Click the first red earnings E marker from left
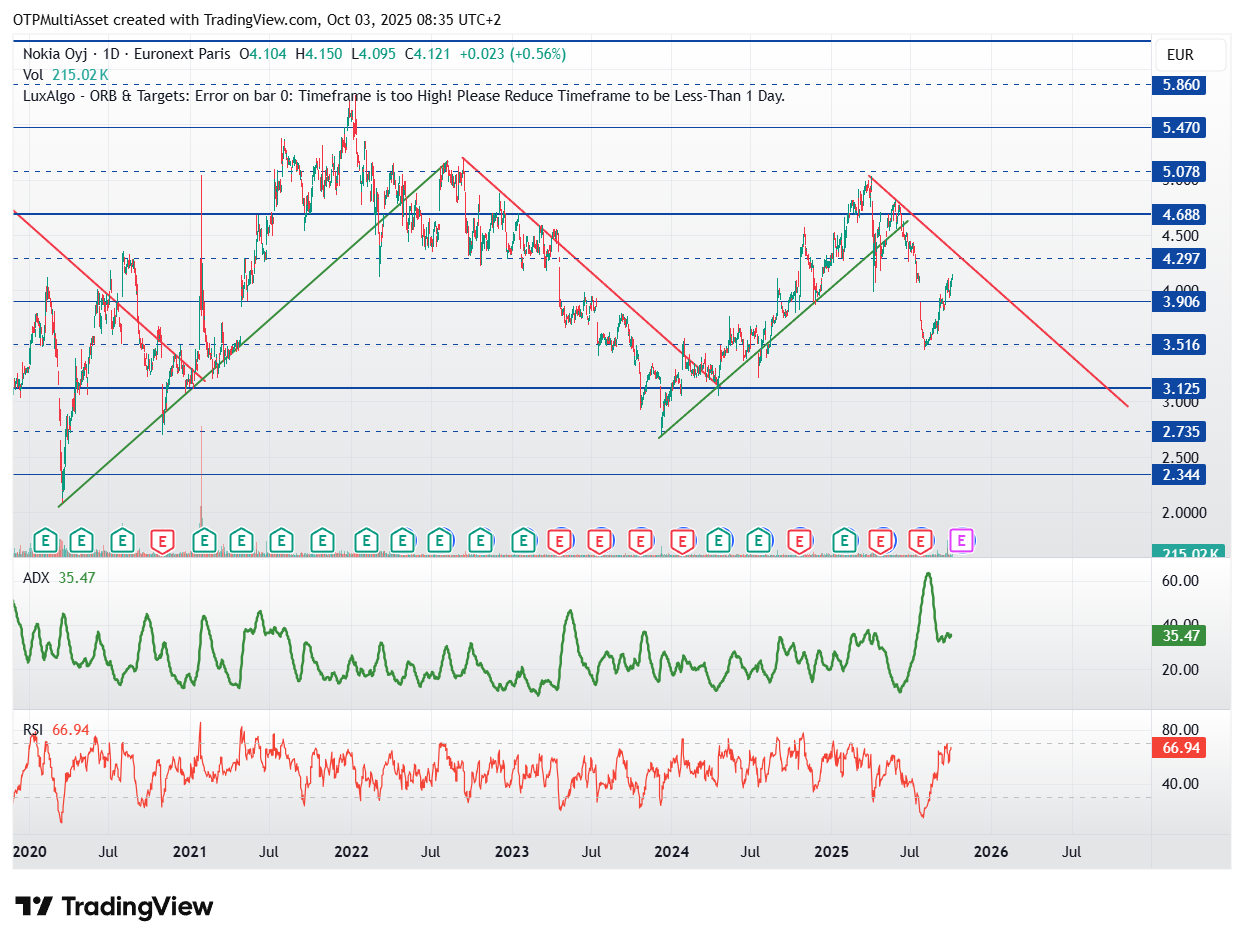 [x=163, y=541]
